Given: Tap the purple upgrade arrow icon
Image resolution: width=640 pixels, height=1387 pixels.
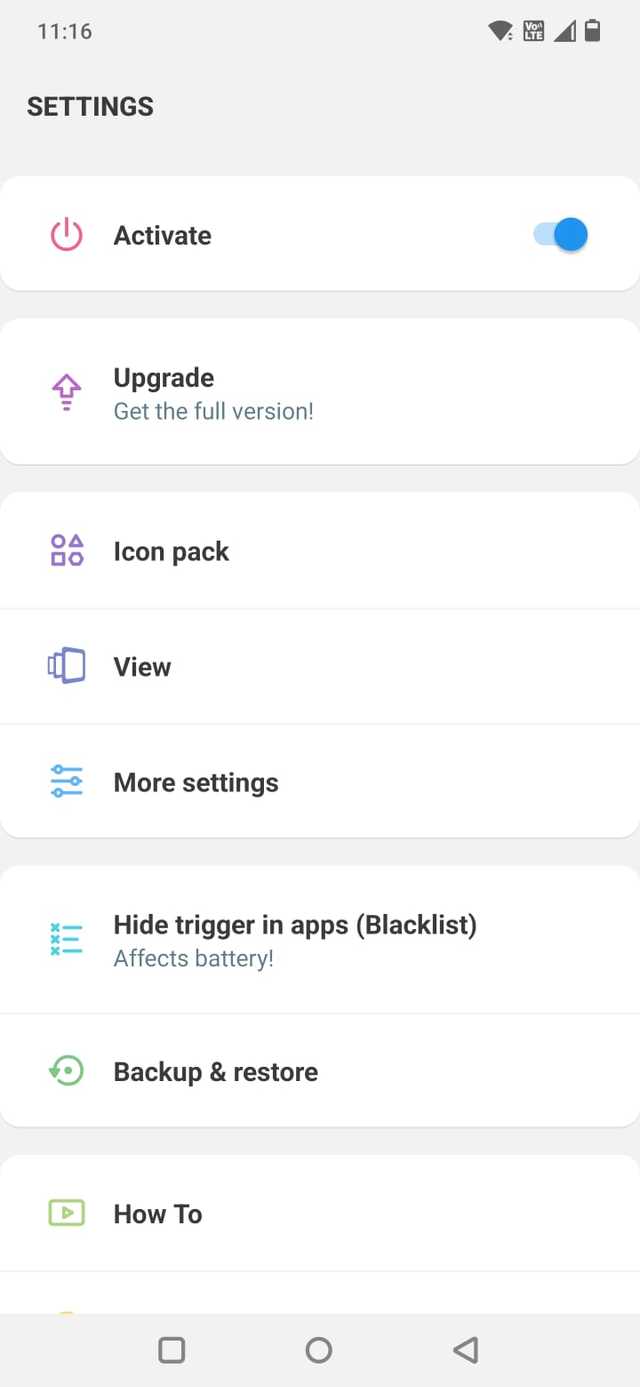Looking at the screenshot, I should pos(66,392).
